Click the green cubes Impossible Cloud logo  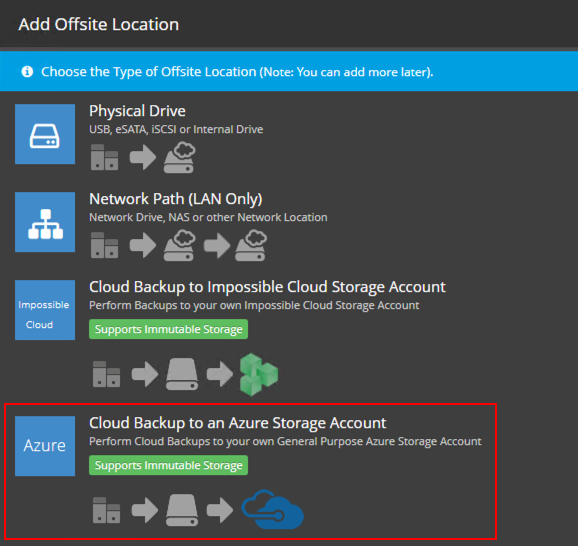coord(259,374)
